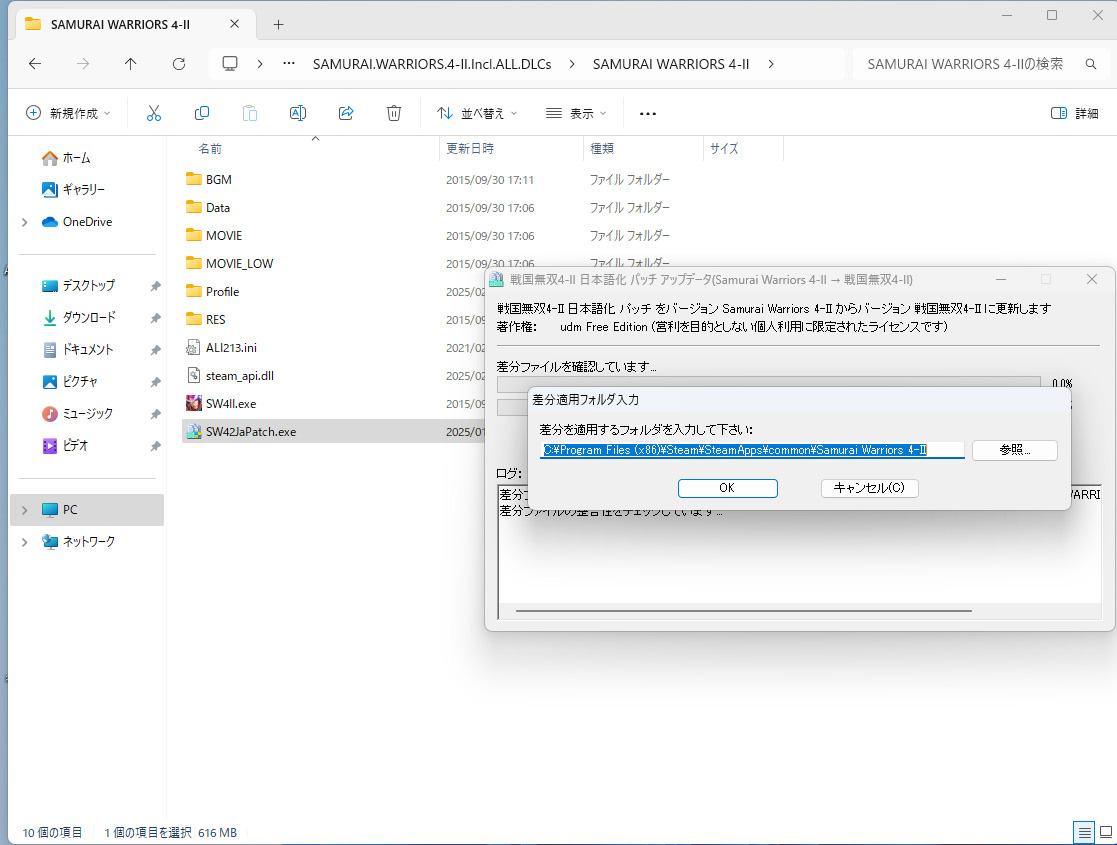Open デスクトップ in quick access
This screenshot has height=845, width=1117.
(x=78, y=286)
